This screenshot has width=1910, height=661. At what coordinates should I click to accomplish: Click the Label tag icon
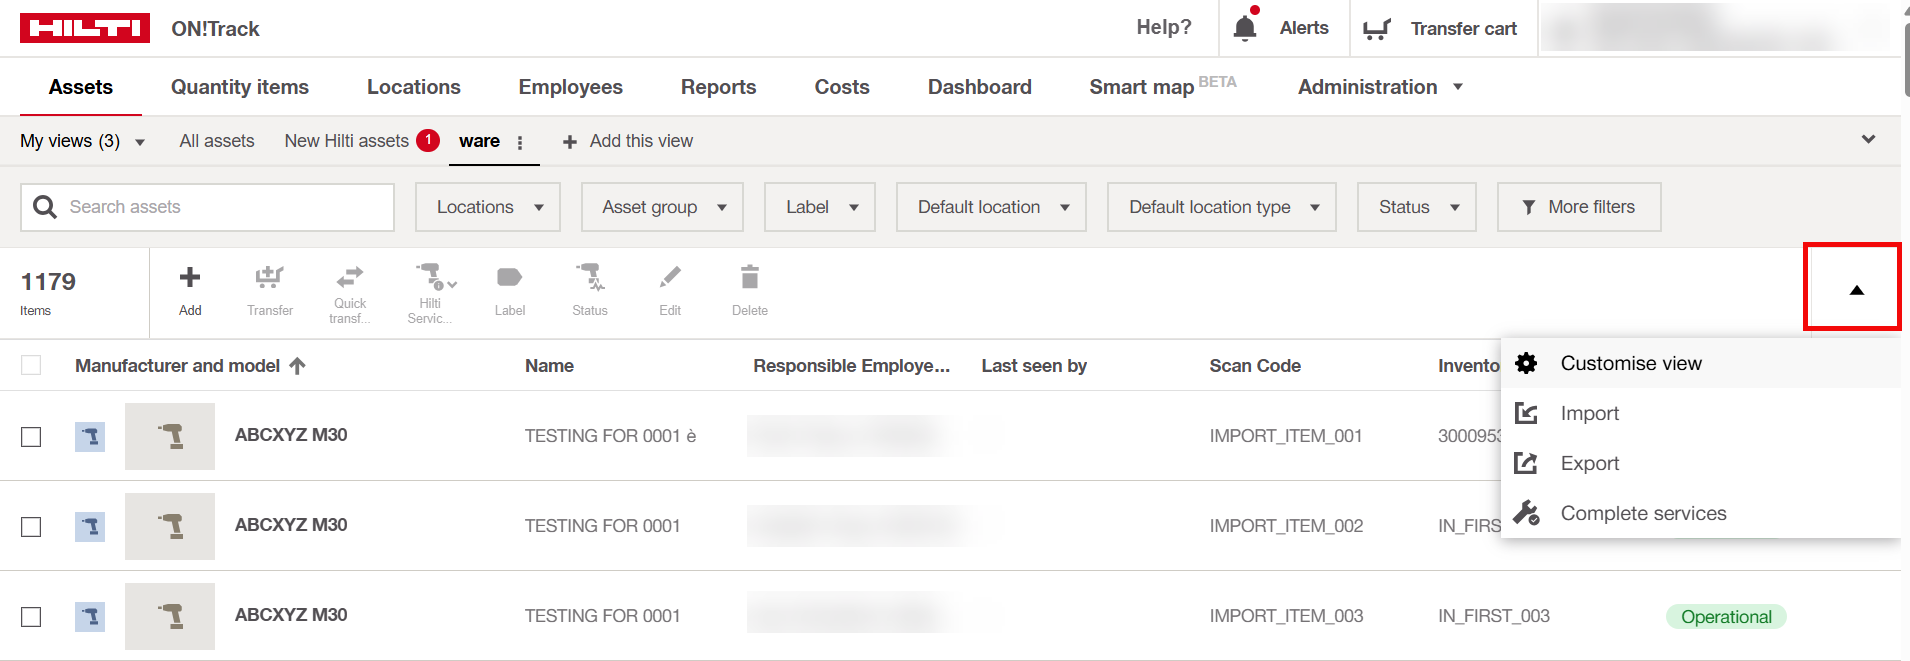509,277
